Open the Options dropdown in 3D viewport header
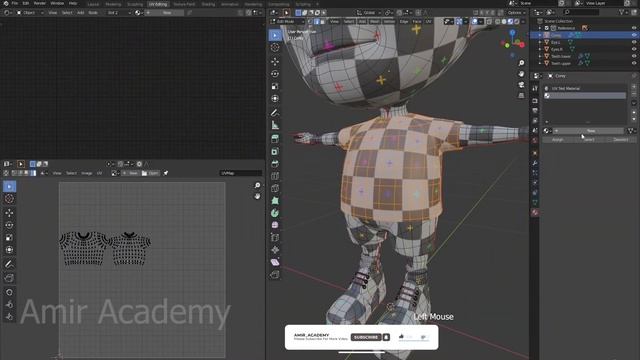The width and height of the screenshot is (640, 360). click(516, 13)
